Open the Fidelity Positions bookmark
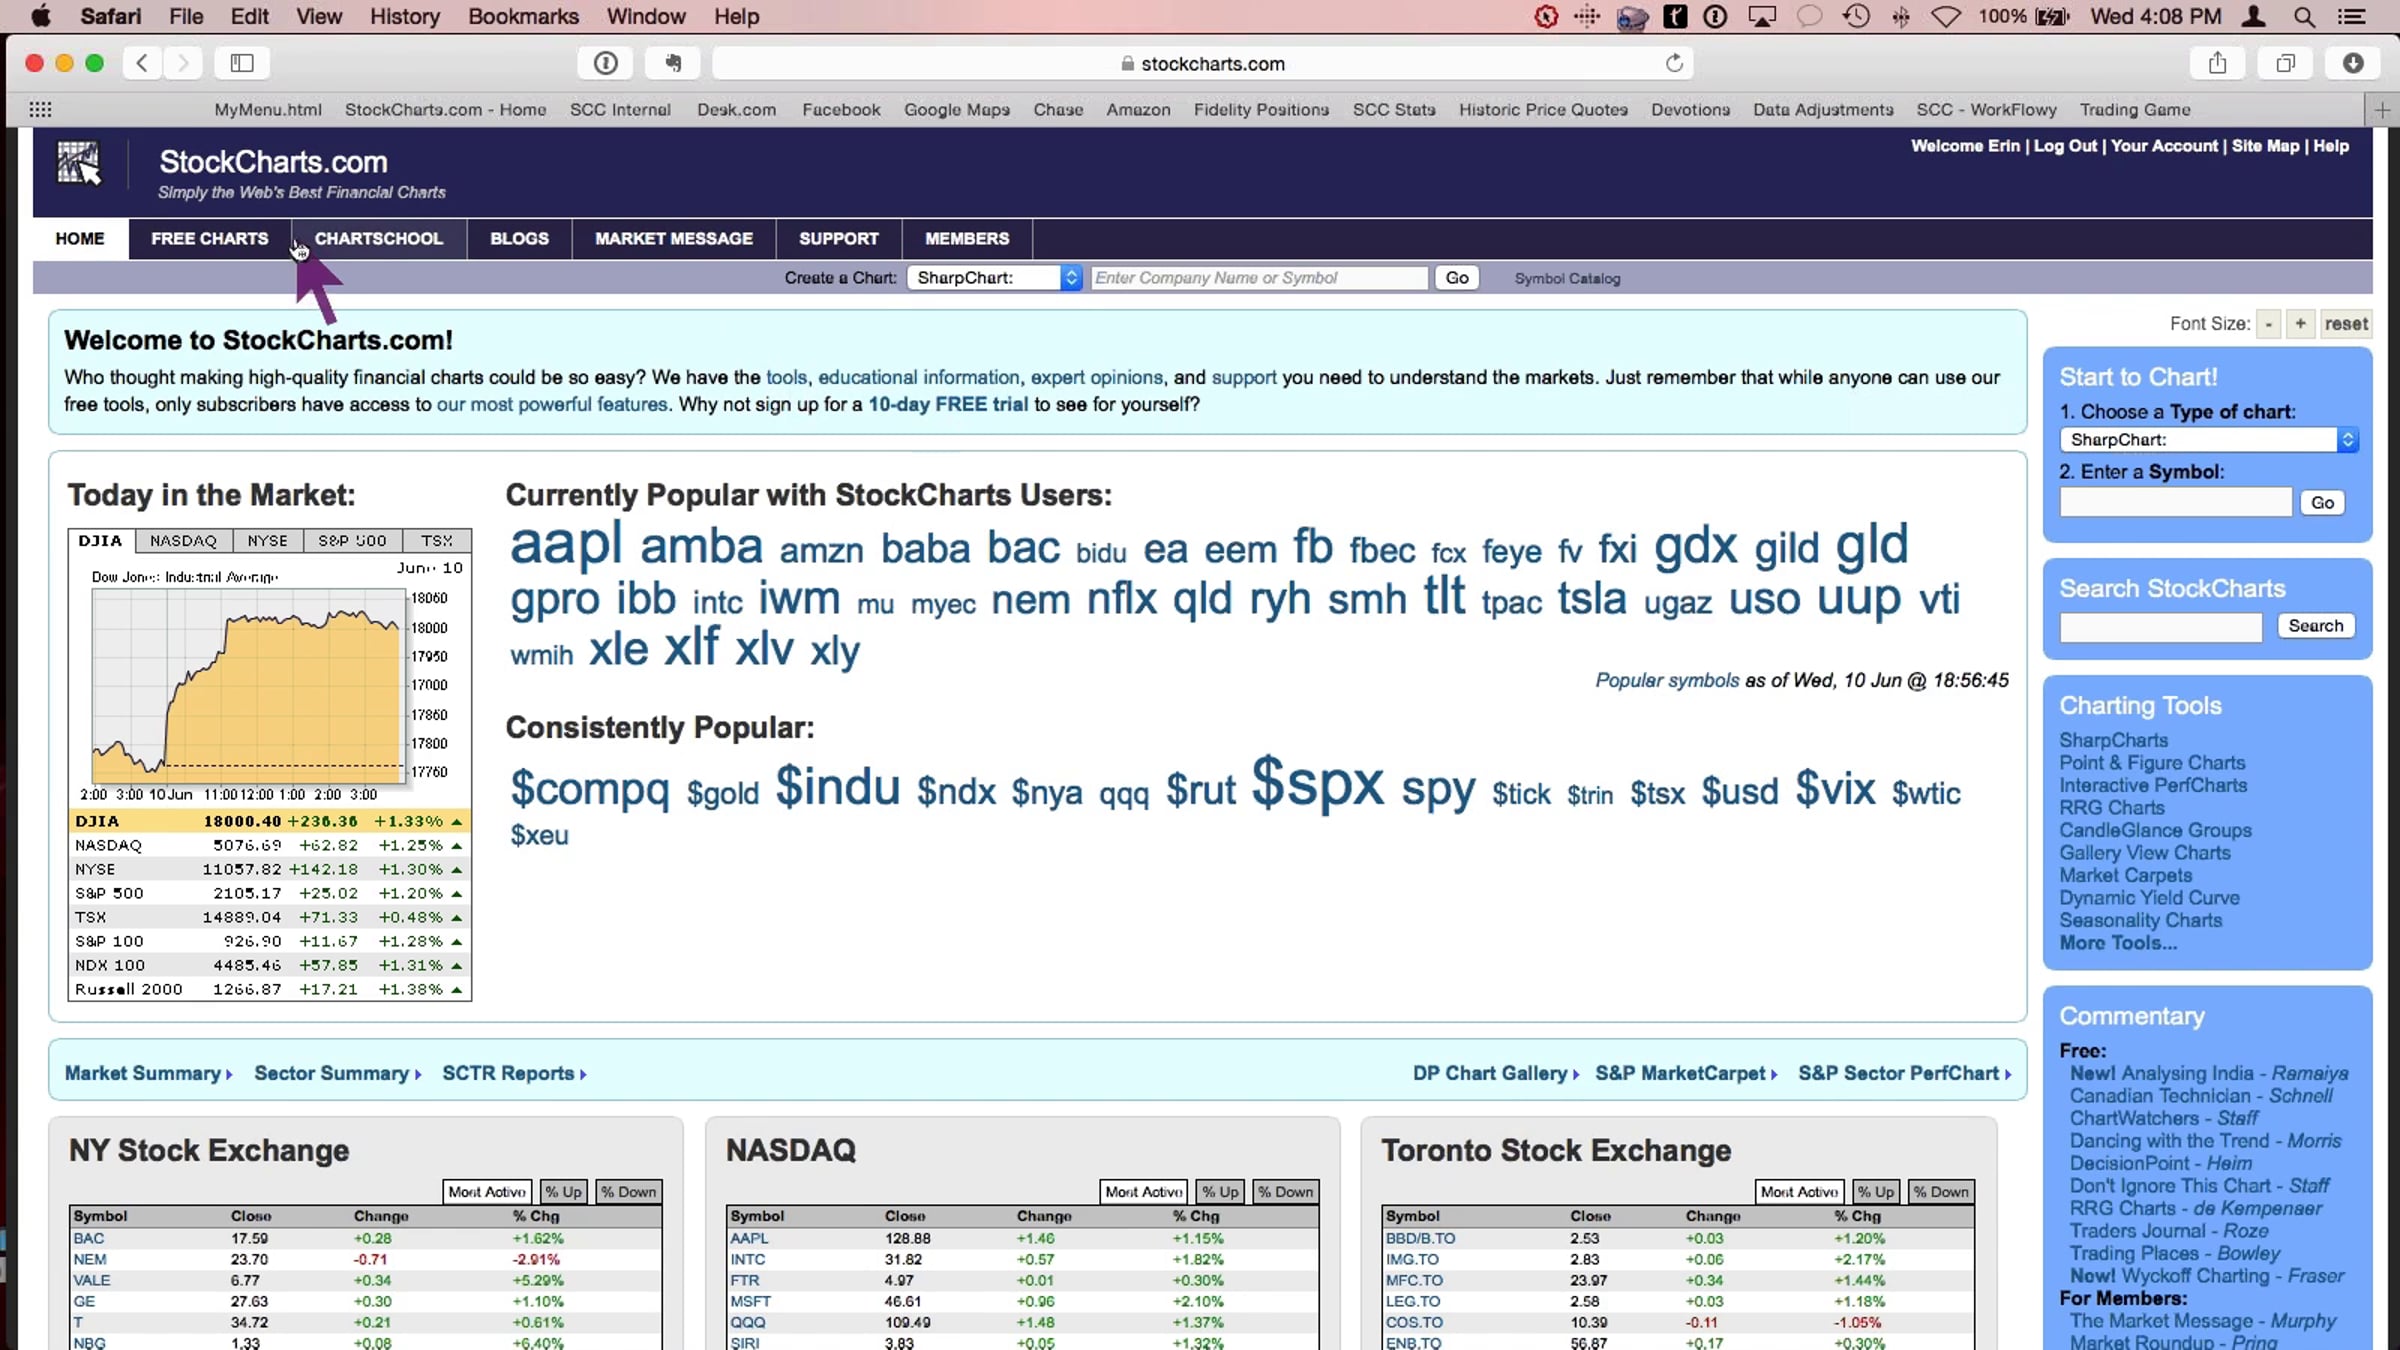 1261,110
